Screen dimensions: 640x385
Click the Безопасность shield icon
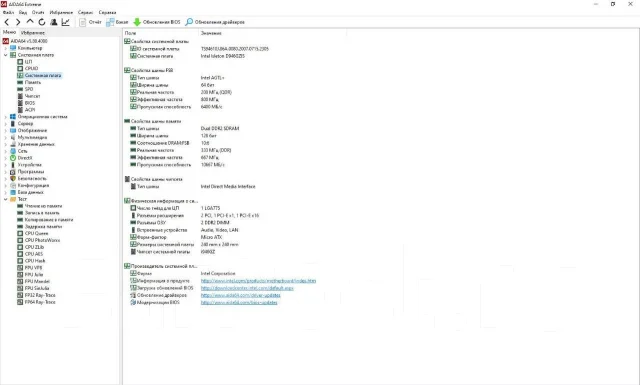pyautogui.click(x=13, y=178)
